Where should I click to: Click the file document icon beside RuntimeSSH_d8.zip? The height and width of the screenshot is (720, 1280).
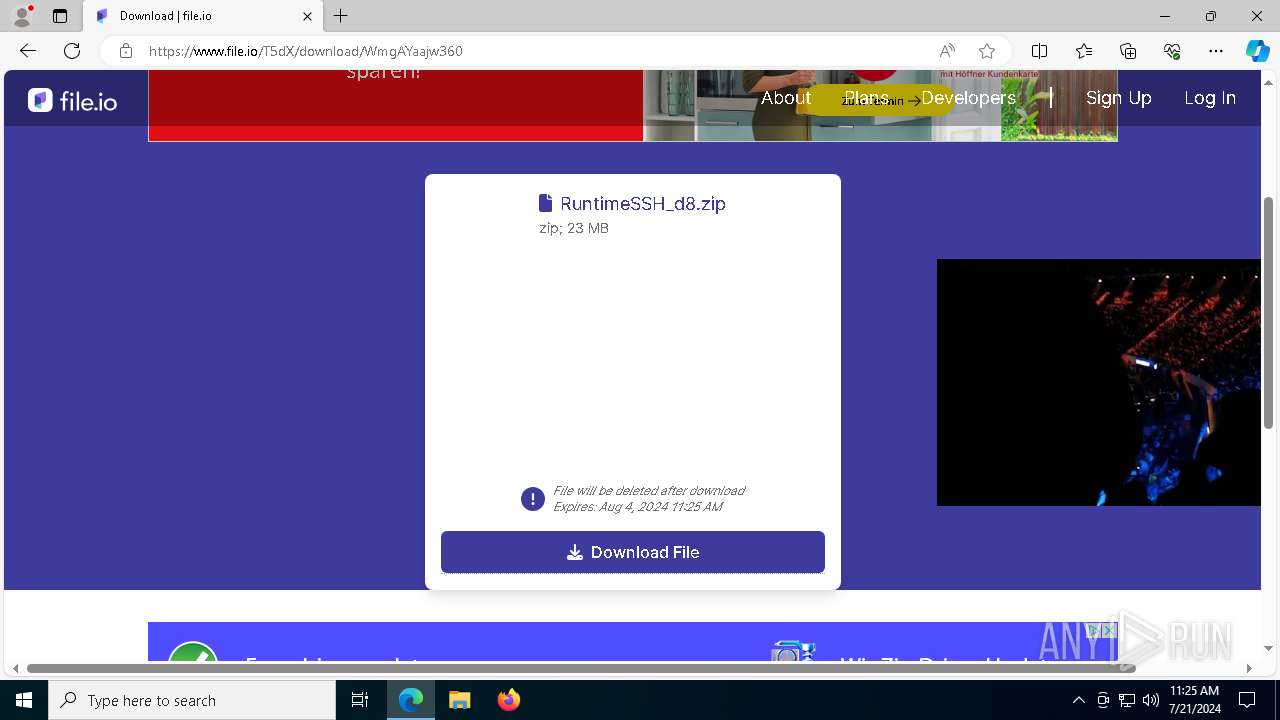coord(545,203)
